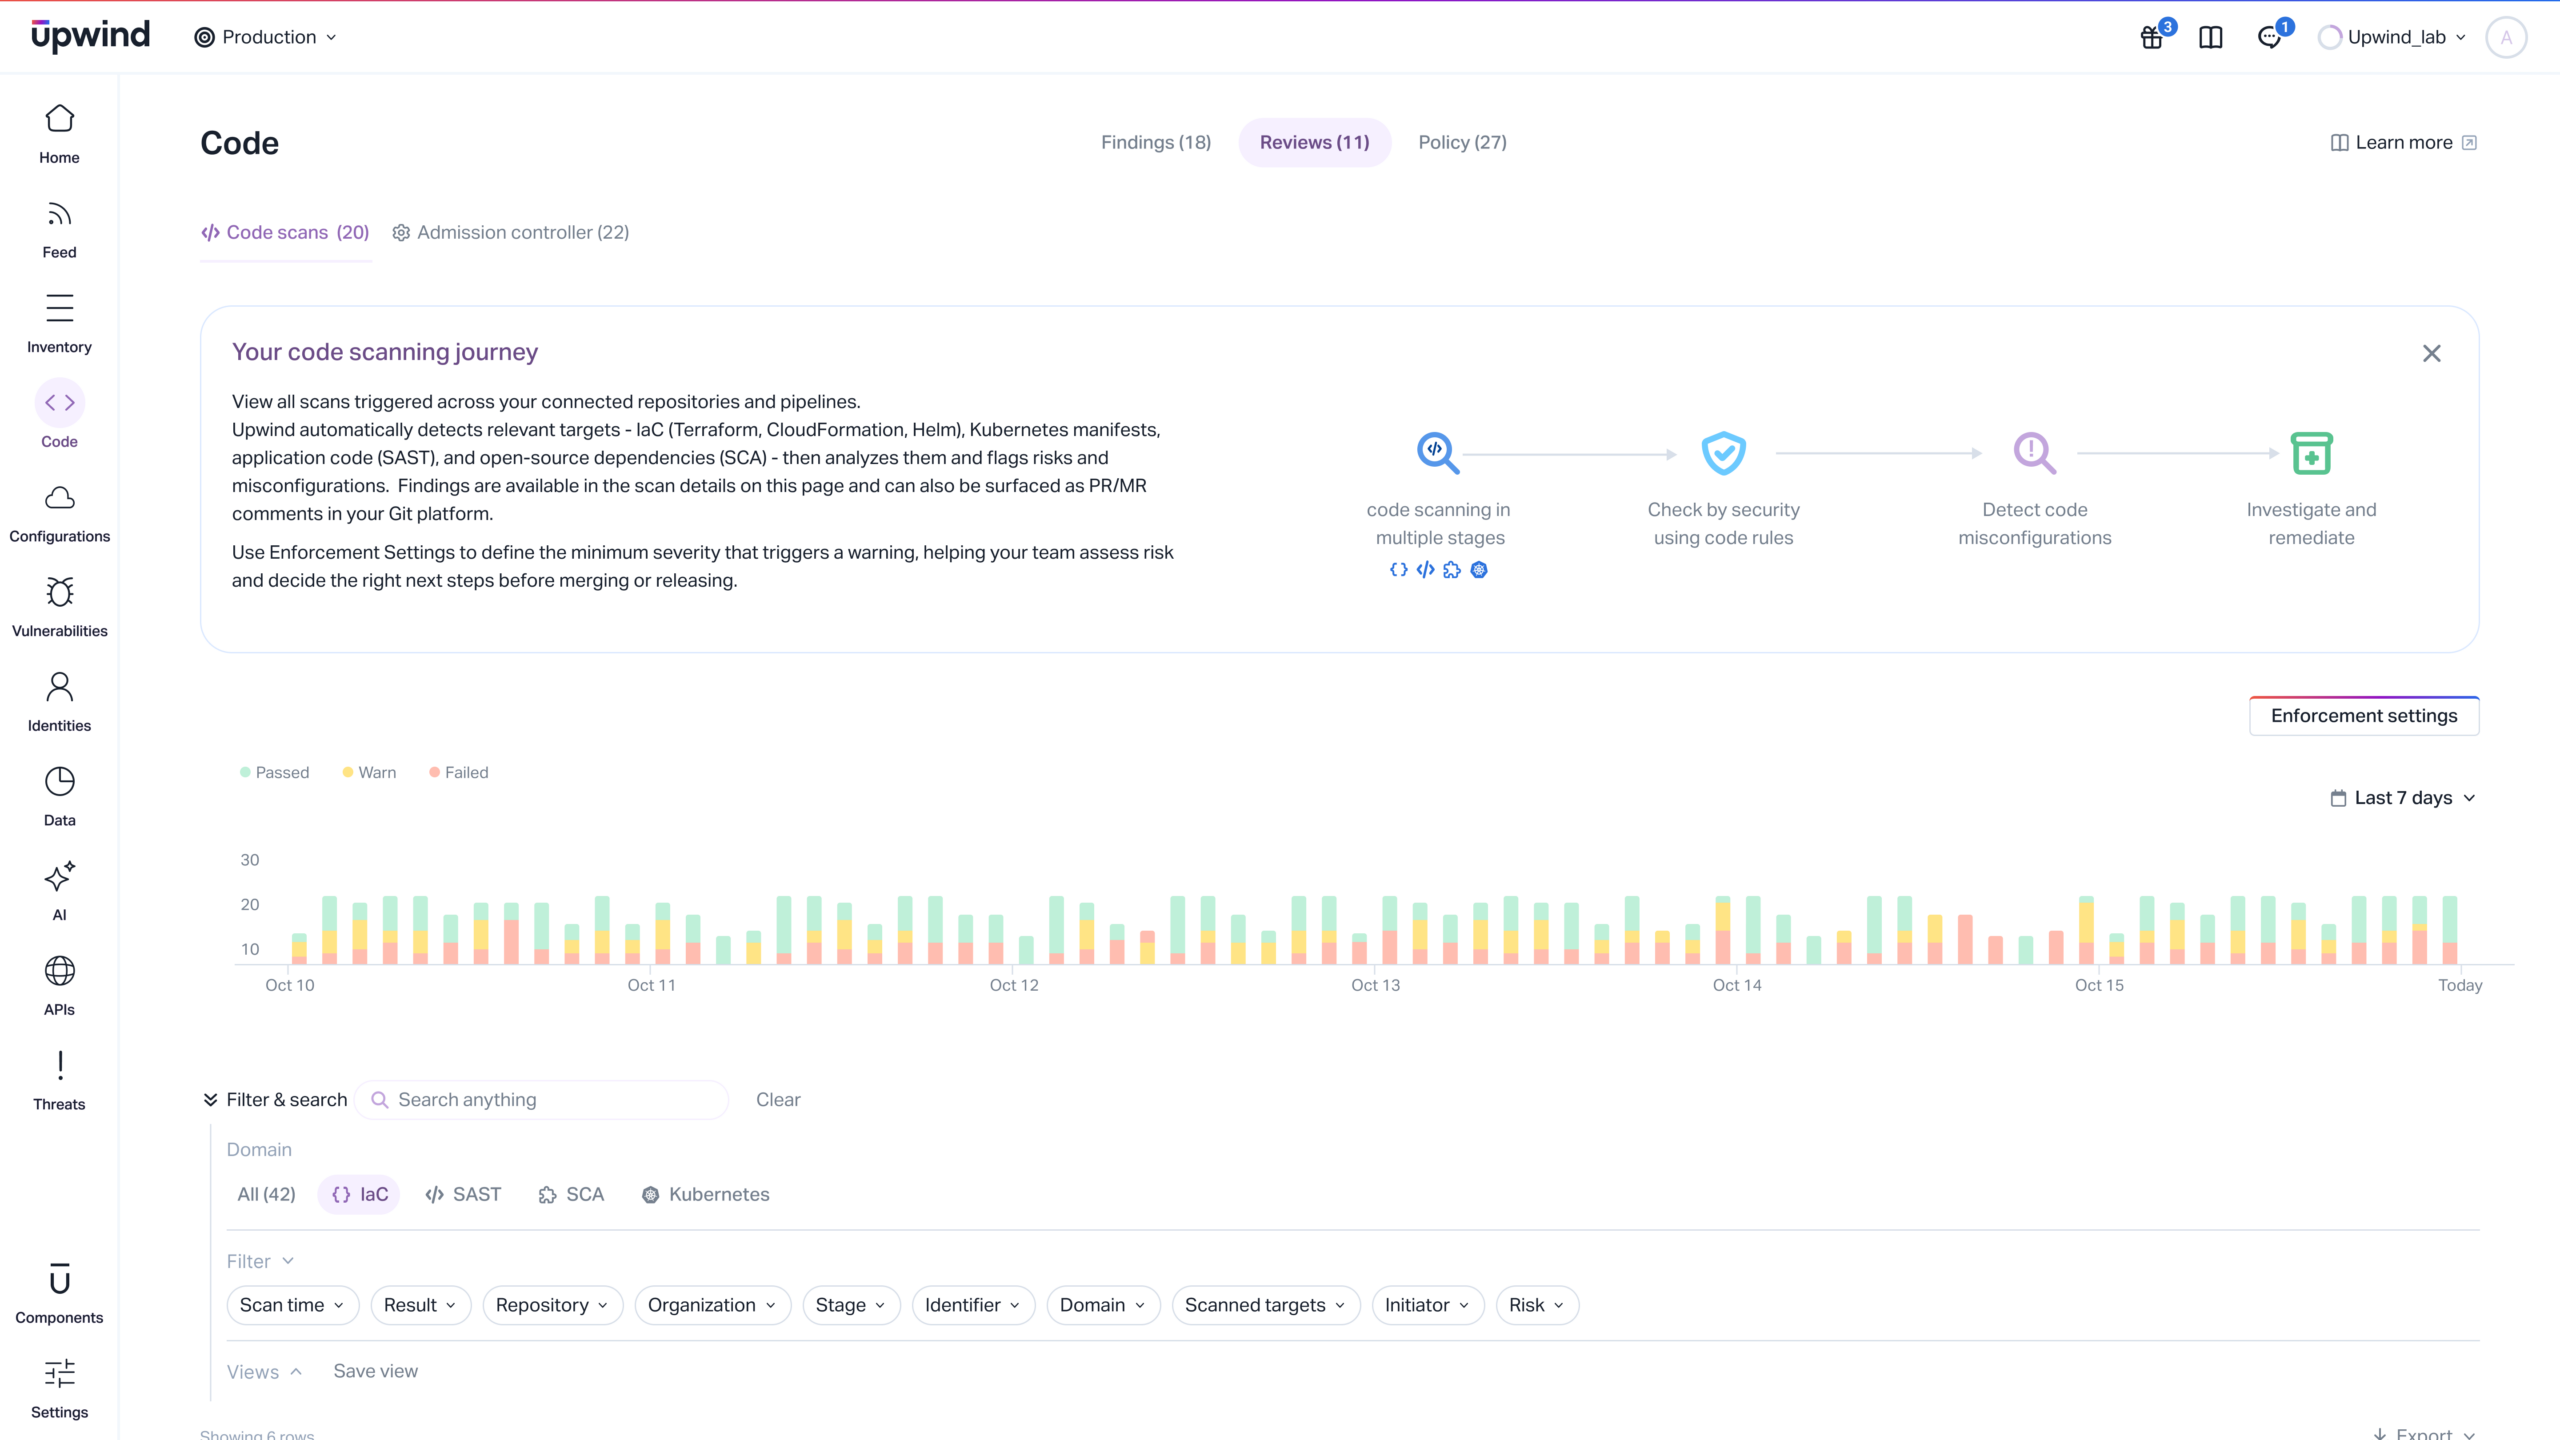Open the Identities person icon
This screenshot has width=2560, height=1440.
coord(59,687)
